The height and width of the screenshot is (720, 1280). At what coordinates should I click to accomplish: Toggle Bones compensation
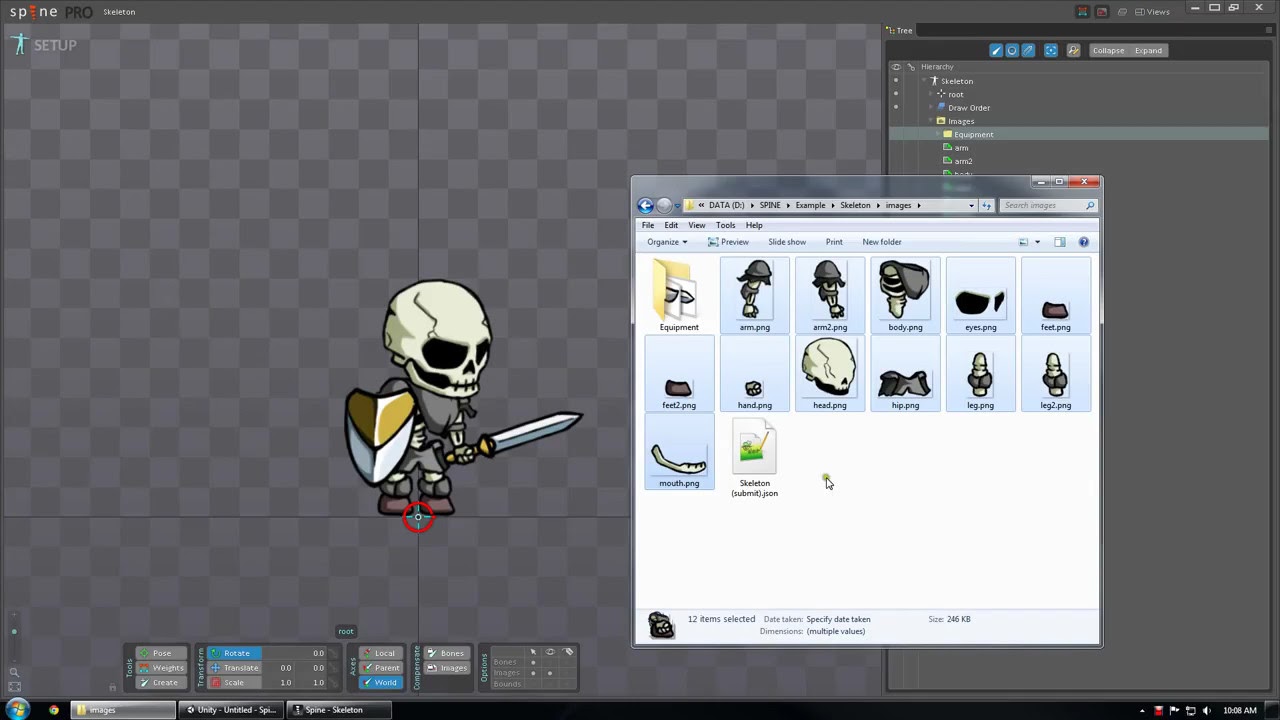pyautogui.click(x=445, y=653)
